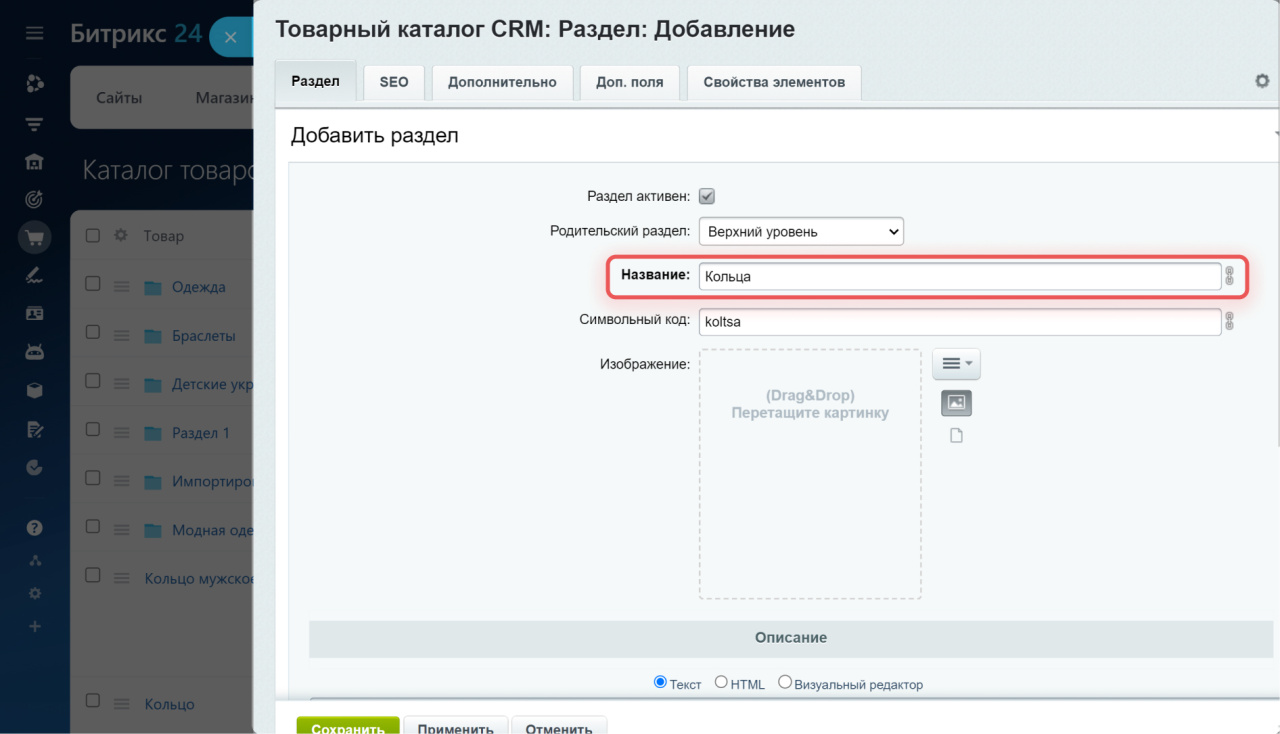
Task: Click the Название input field
Action: (959, 276)
